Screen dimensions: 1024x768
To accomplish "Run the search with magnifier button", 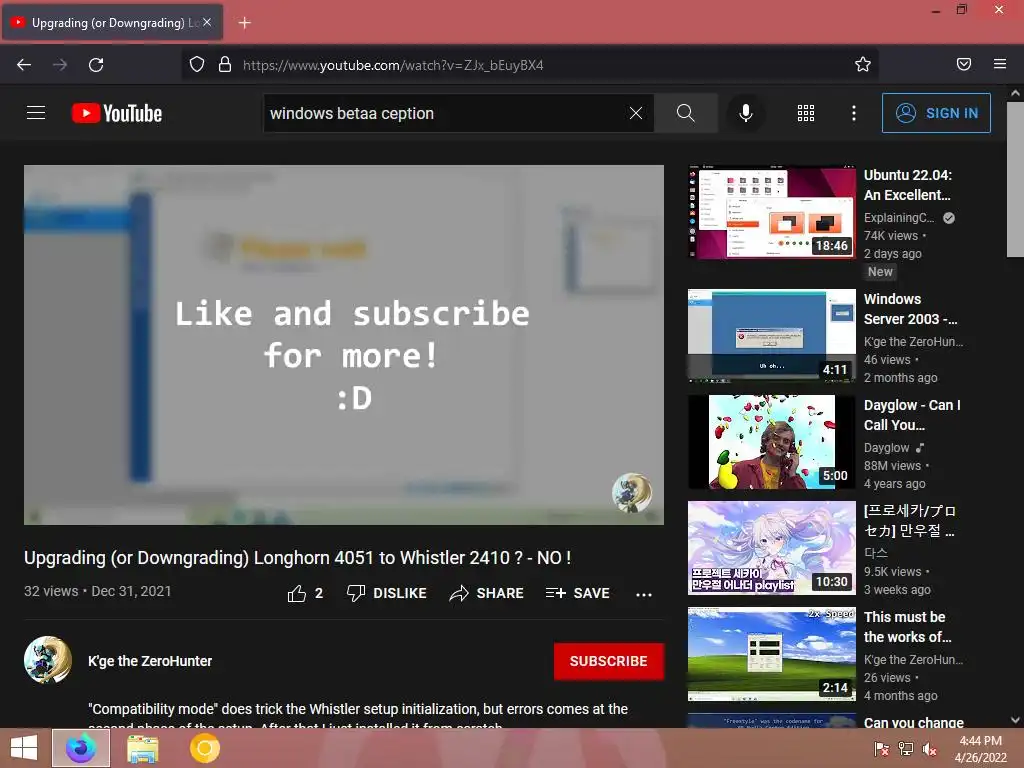I will pos(686,113).
